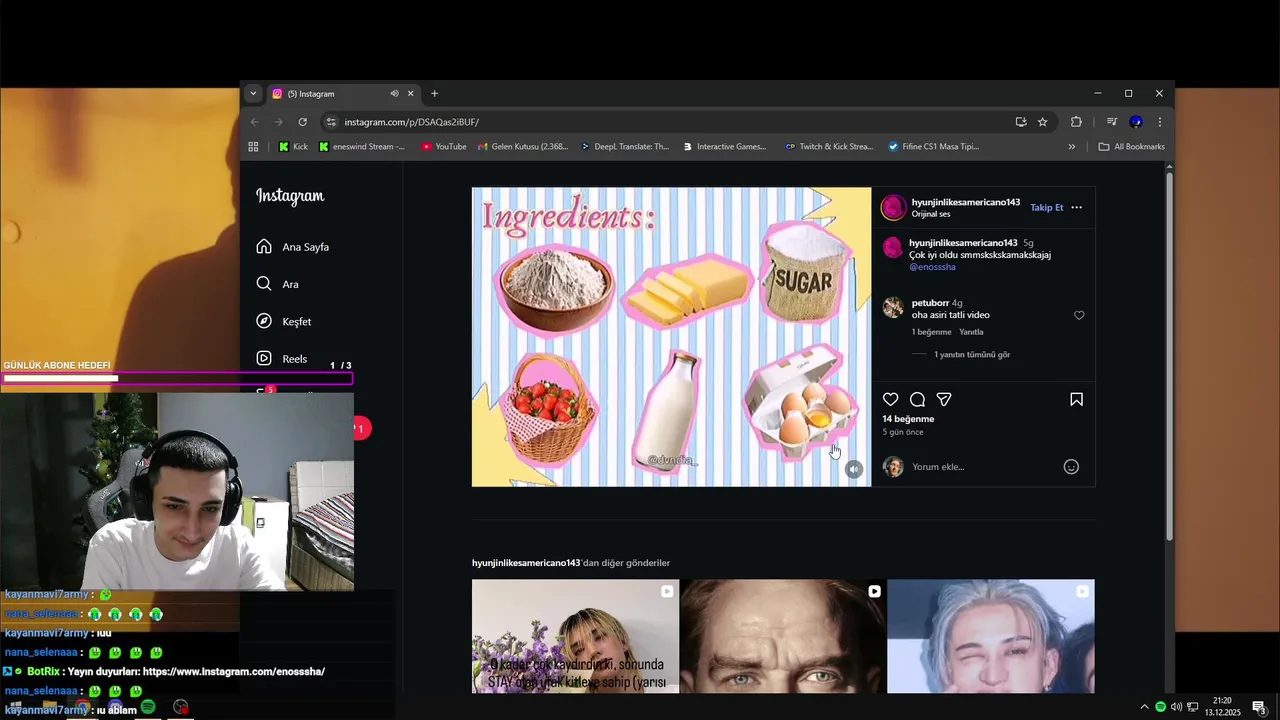The width and height of the screenshot is (1280, 720).
Task: Open the purple flowers post thumbnail
Action: tap(575, 636)
